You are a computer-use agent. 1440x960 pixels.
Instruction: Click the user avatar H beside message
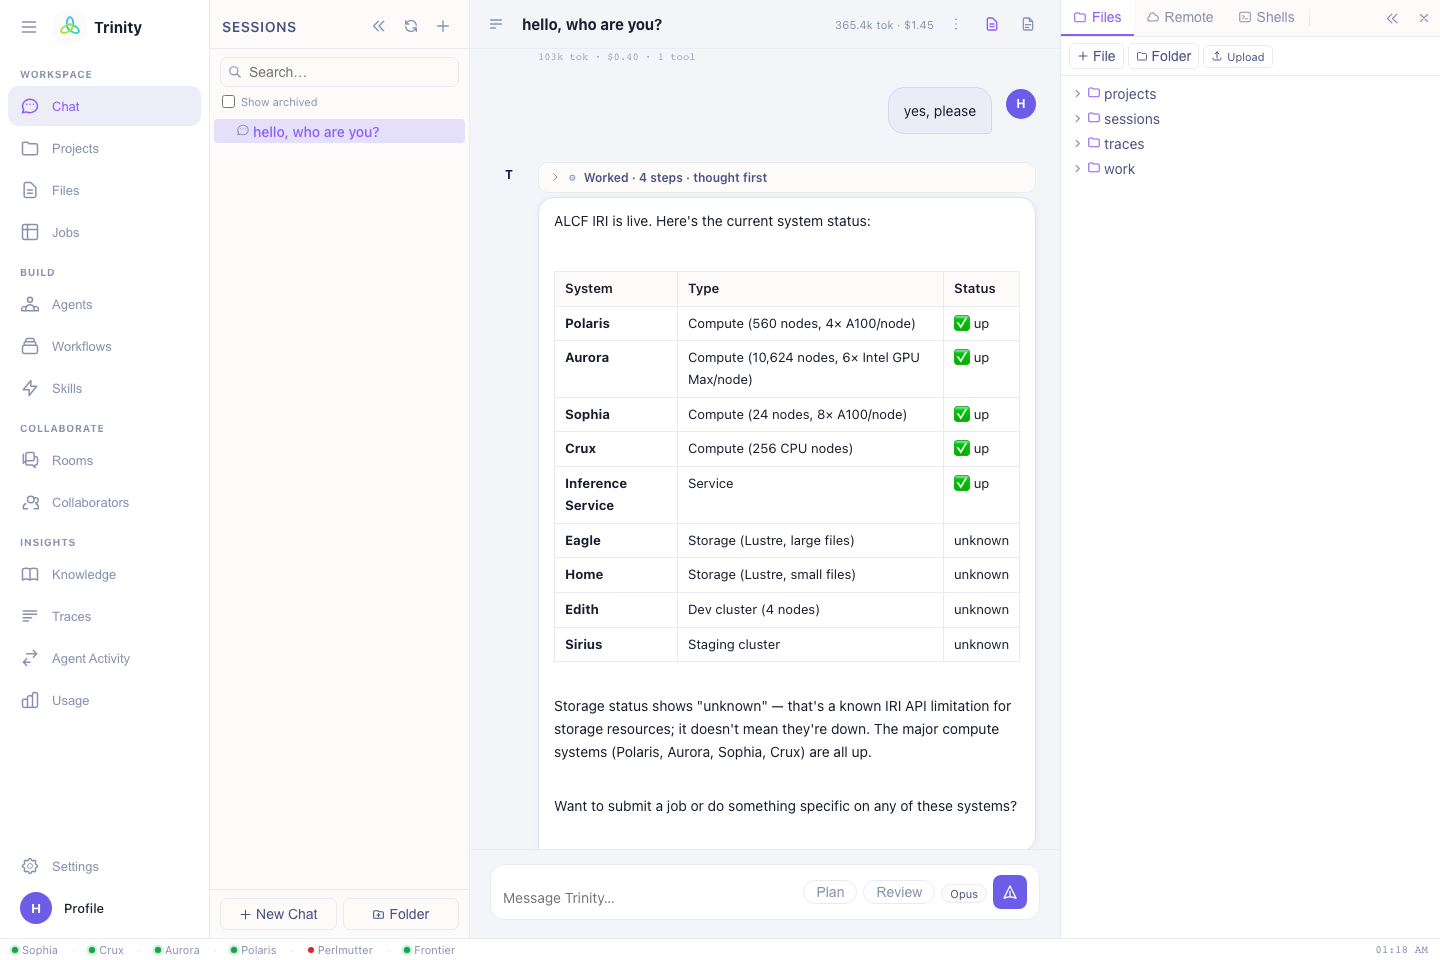click(1021, 103)
